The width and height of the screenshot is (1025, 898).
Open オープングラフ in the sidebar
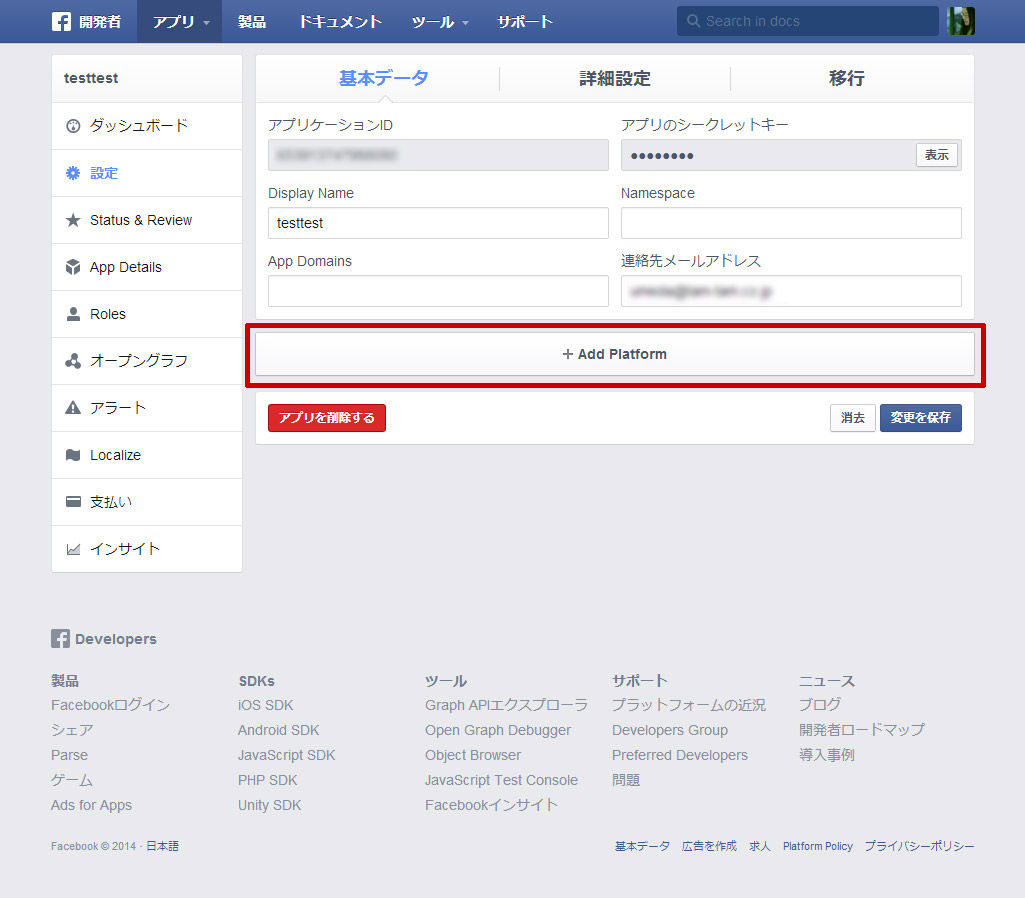(147, 361)
